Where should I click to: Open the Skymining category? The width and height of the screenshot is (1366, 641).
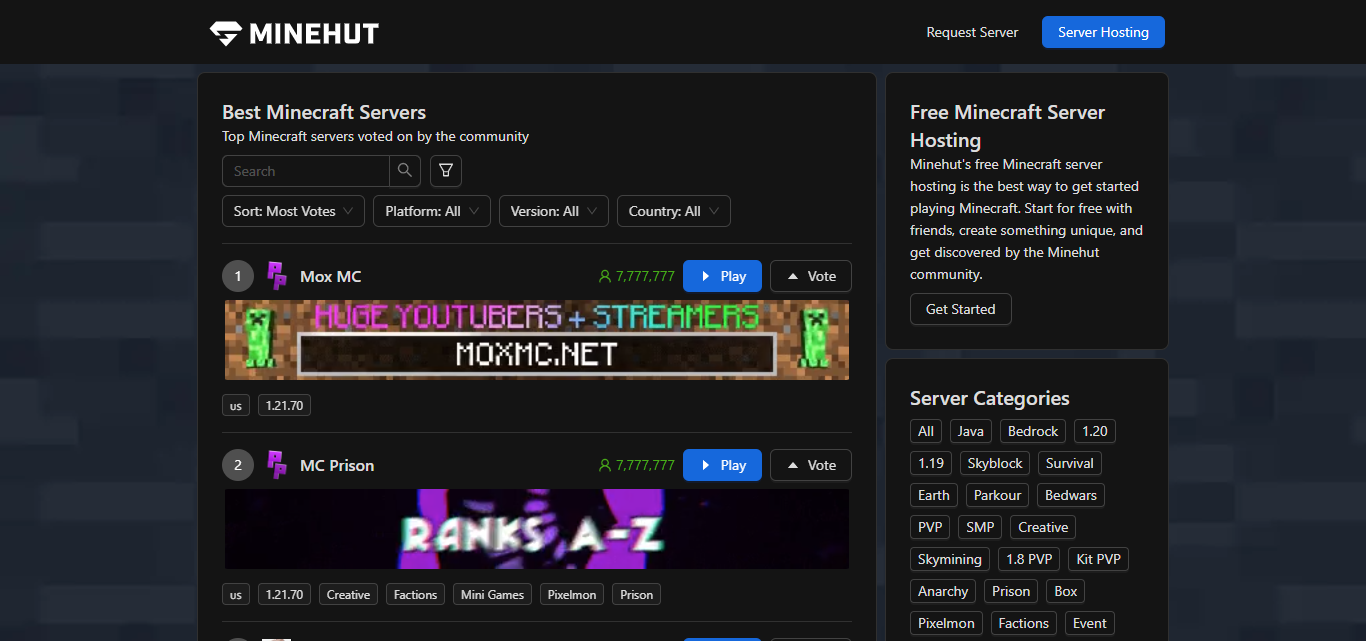tap(950, 559)
